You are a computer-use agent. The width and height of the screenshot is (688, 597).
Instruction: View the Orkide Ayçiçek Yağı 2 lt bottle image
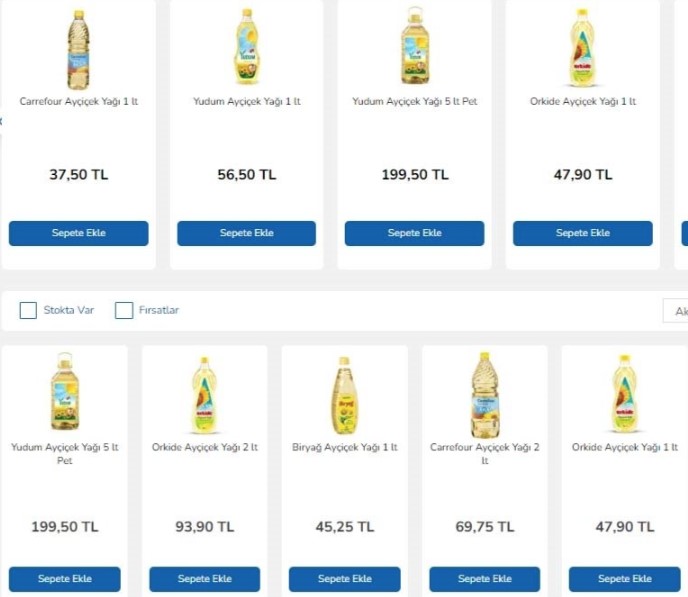[x=204, y=394]
